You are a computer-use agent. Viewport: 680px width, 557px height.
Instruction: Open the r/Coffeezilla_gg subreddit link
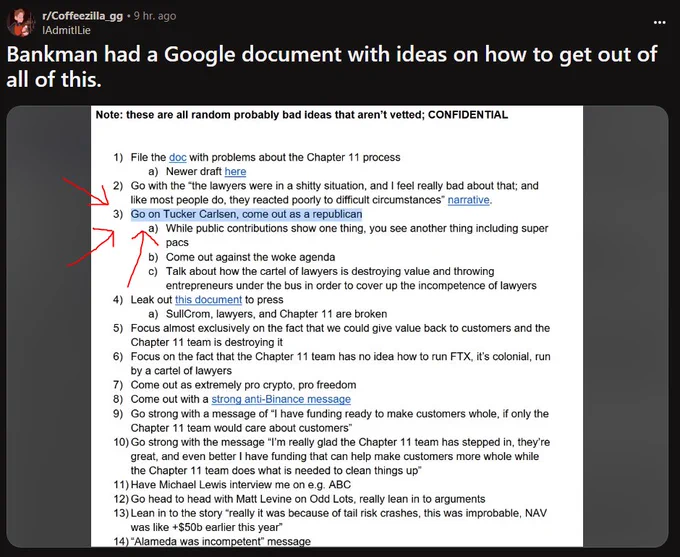tap(84, 16)
